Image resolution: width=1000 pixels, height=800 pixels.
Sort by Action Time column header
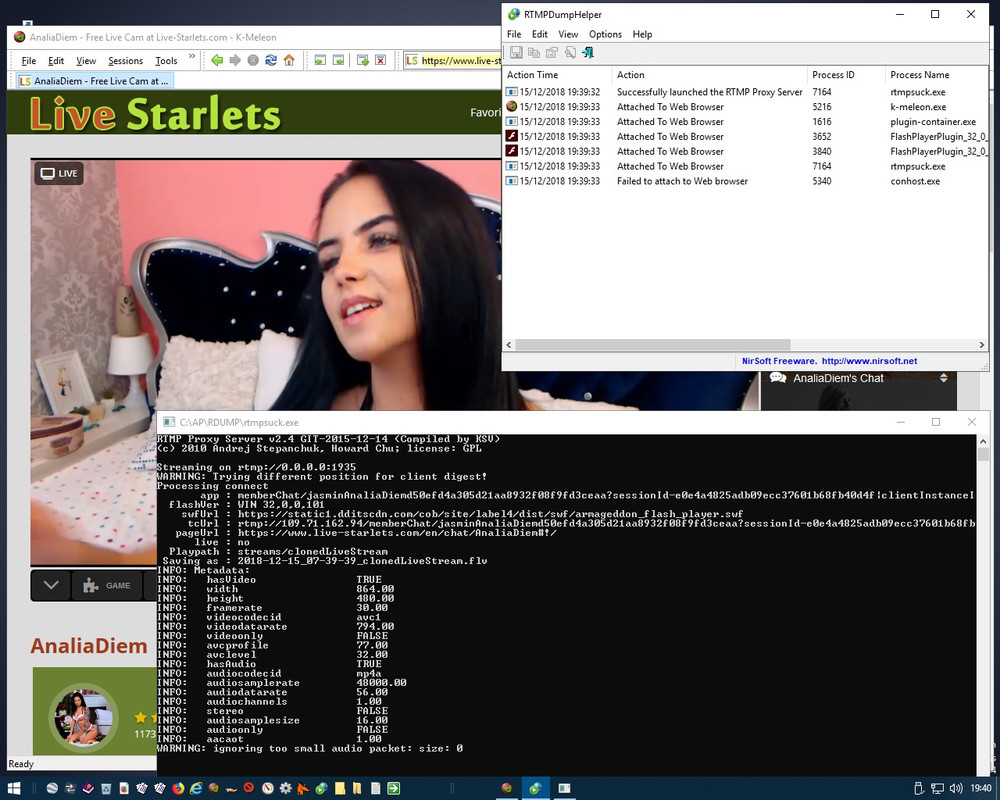click(x=557, y=75)
